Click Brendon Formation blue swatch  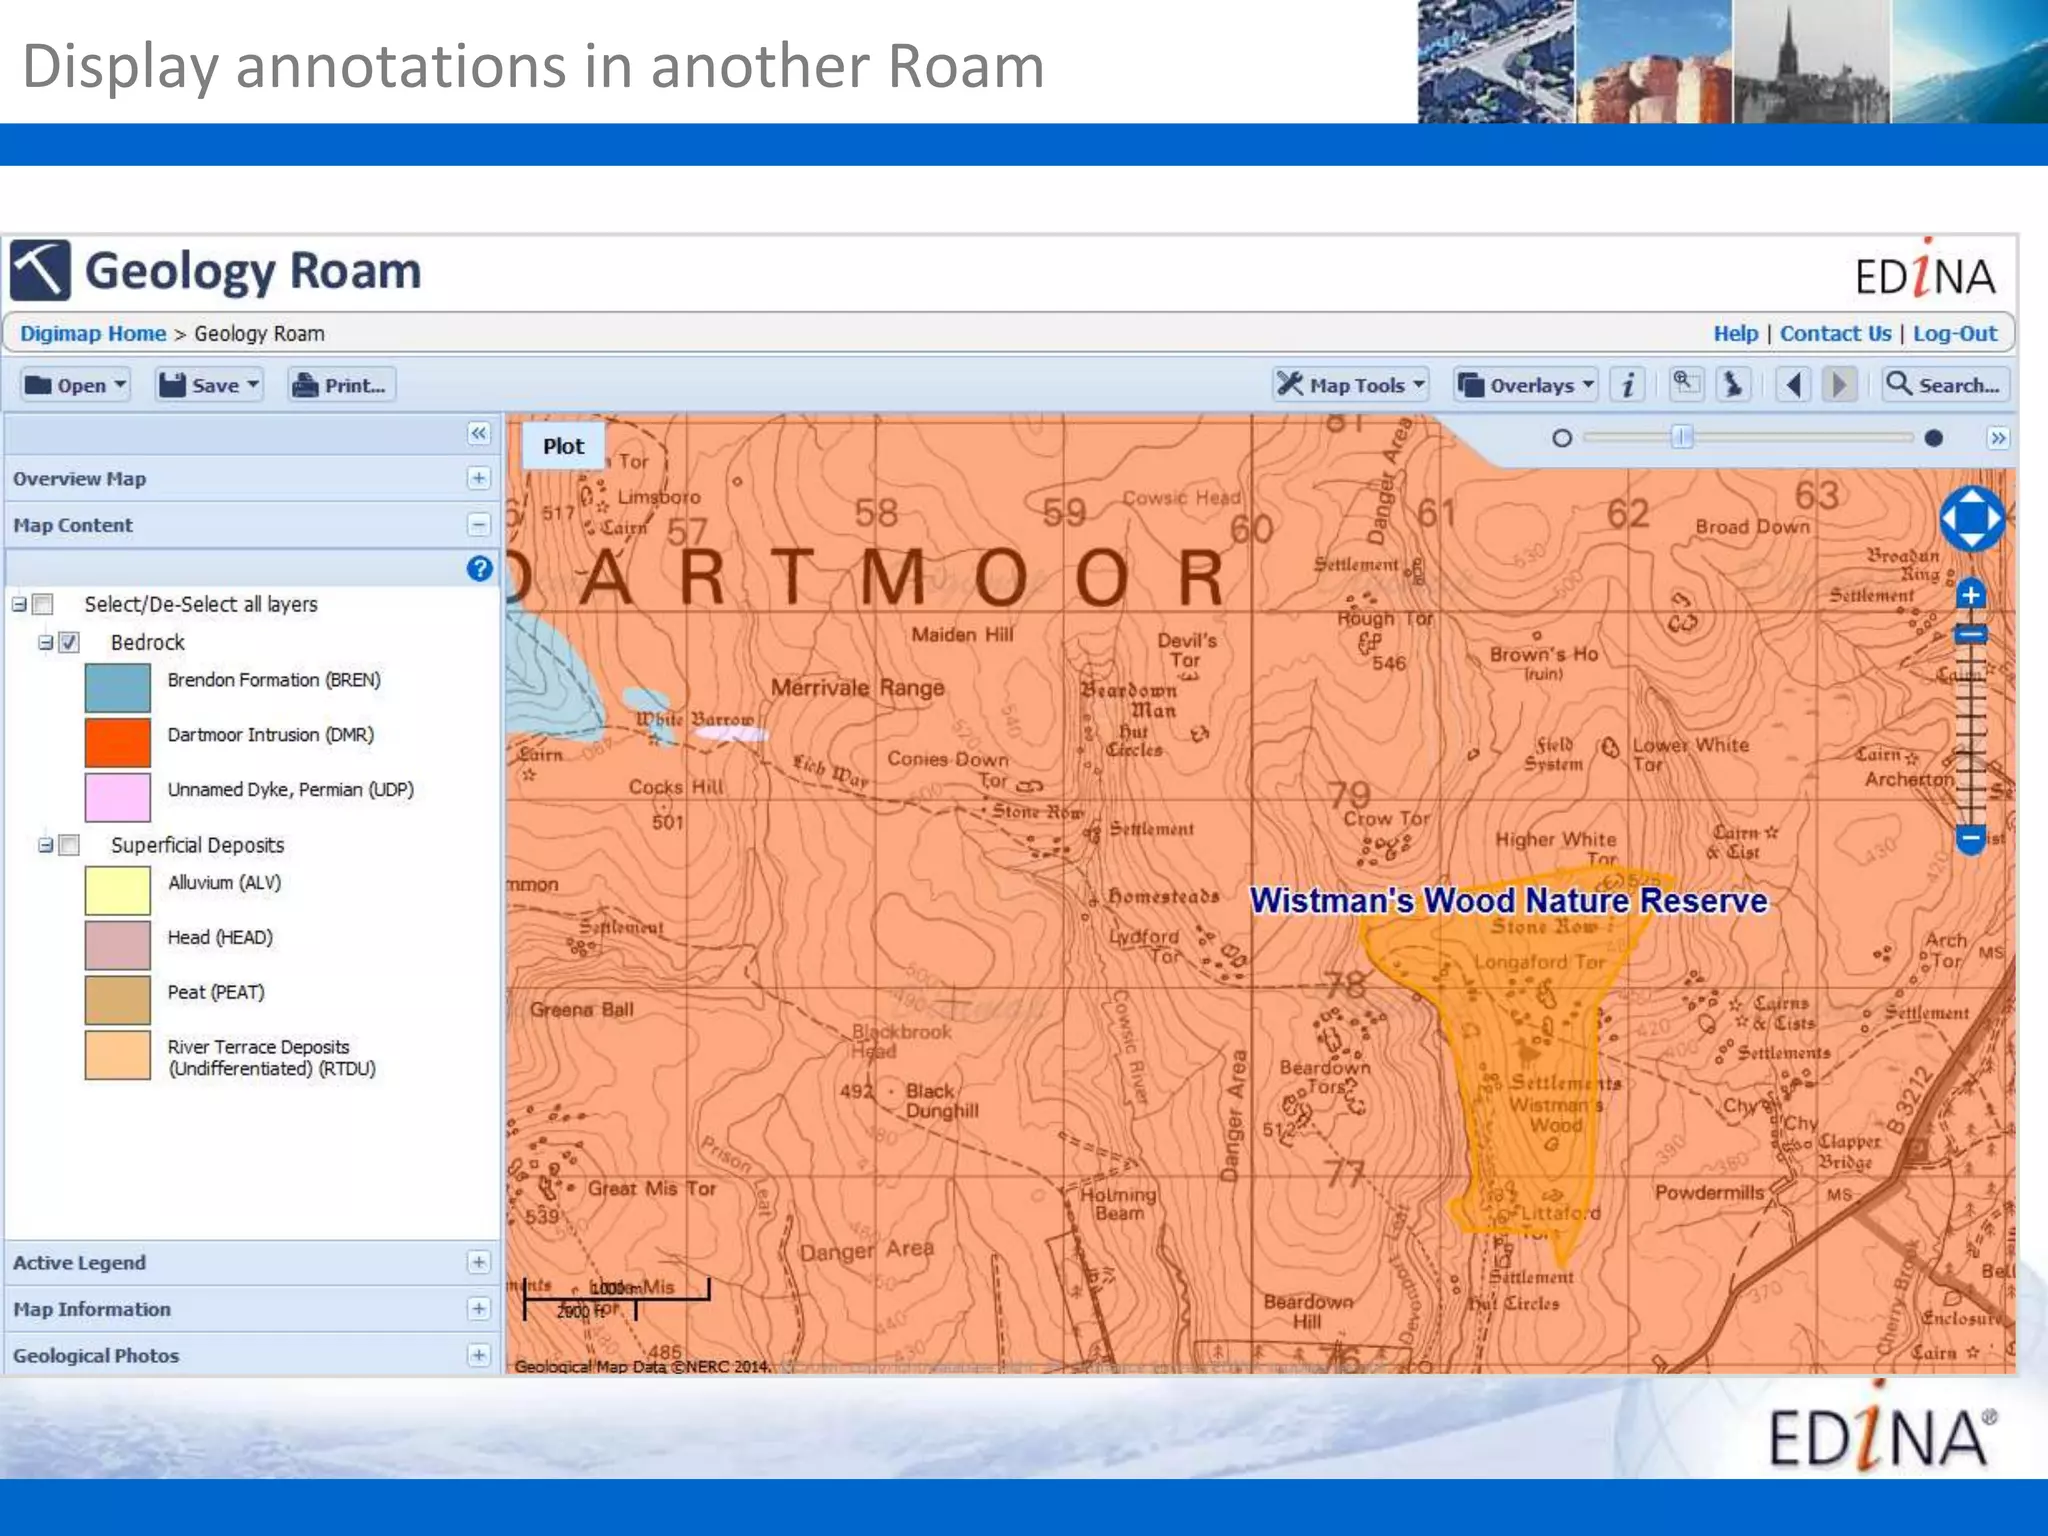(118, 688)
